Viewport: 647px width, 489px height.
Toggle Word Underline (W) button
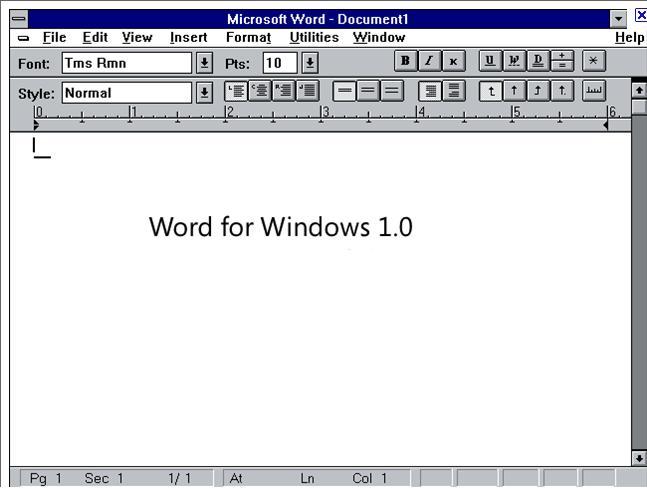[514, 61]
